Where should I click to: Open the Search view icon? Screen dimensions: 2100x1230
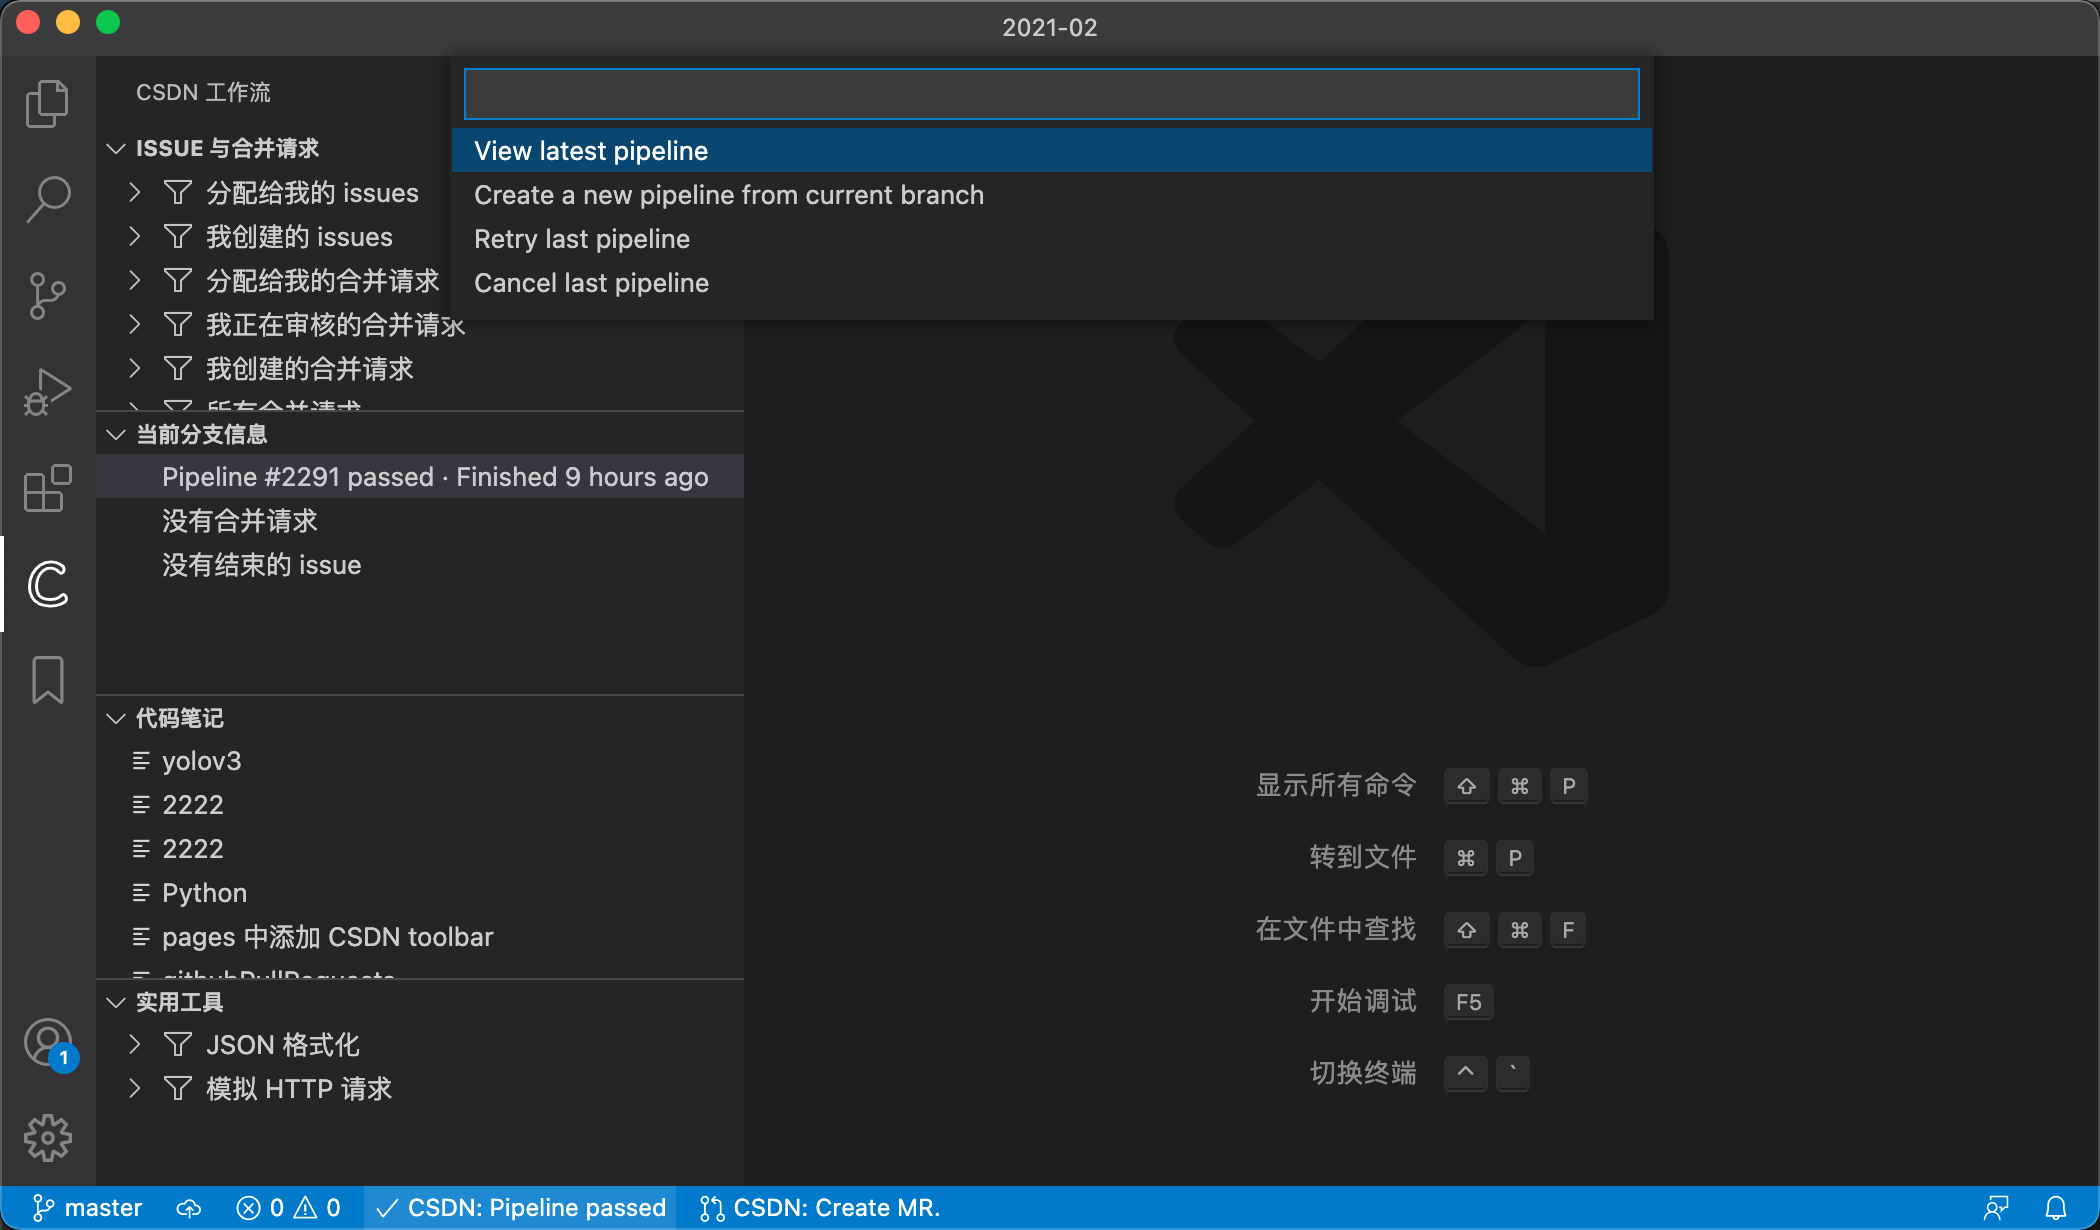[47, 199]
